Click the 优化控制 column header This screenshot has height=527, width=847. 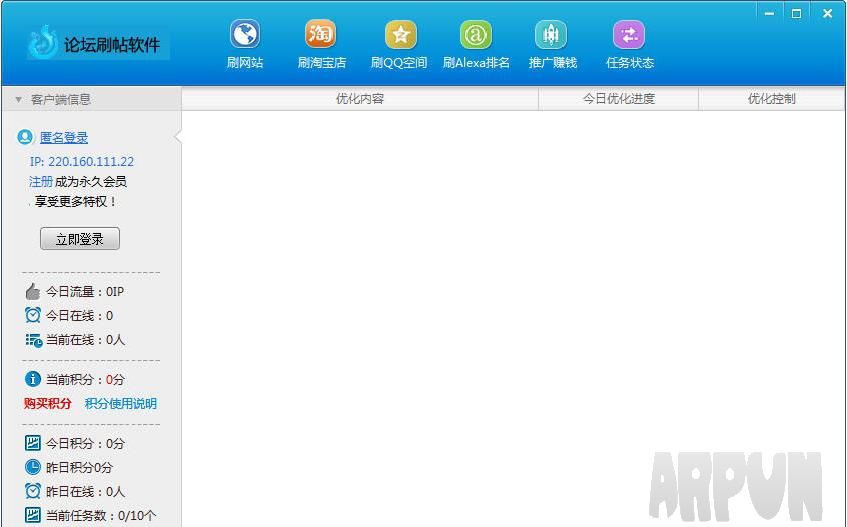771,99
